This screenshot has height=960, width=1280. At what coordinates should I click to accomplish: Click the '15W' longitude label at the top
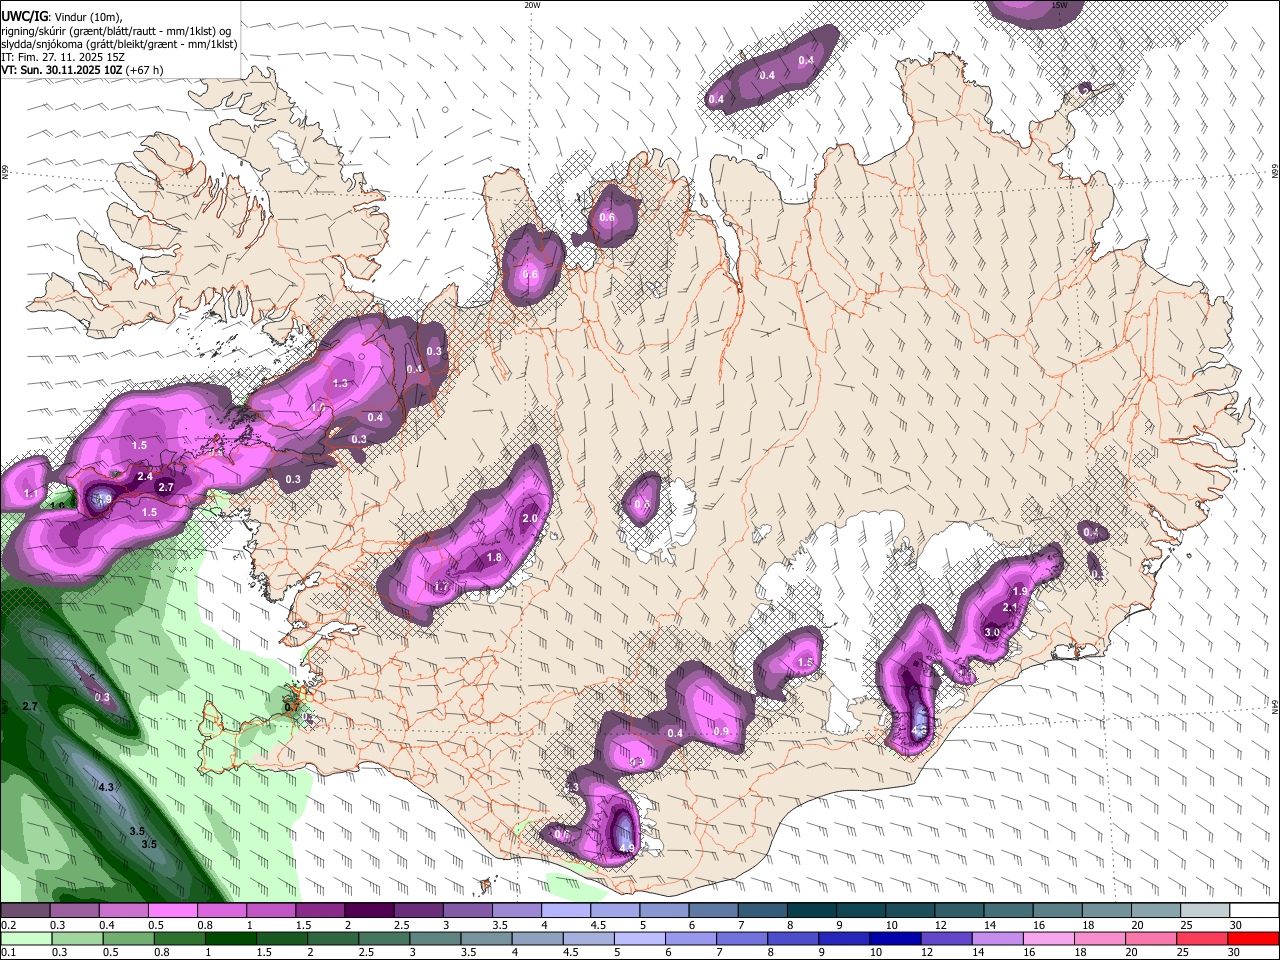(1060, 5)
